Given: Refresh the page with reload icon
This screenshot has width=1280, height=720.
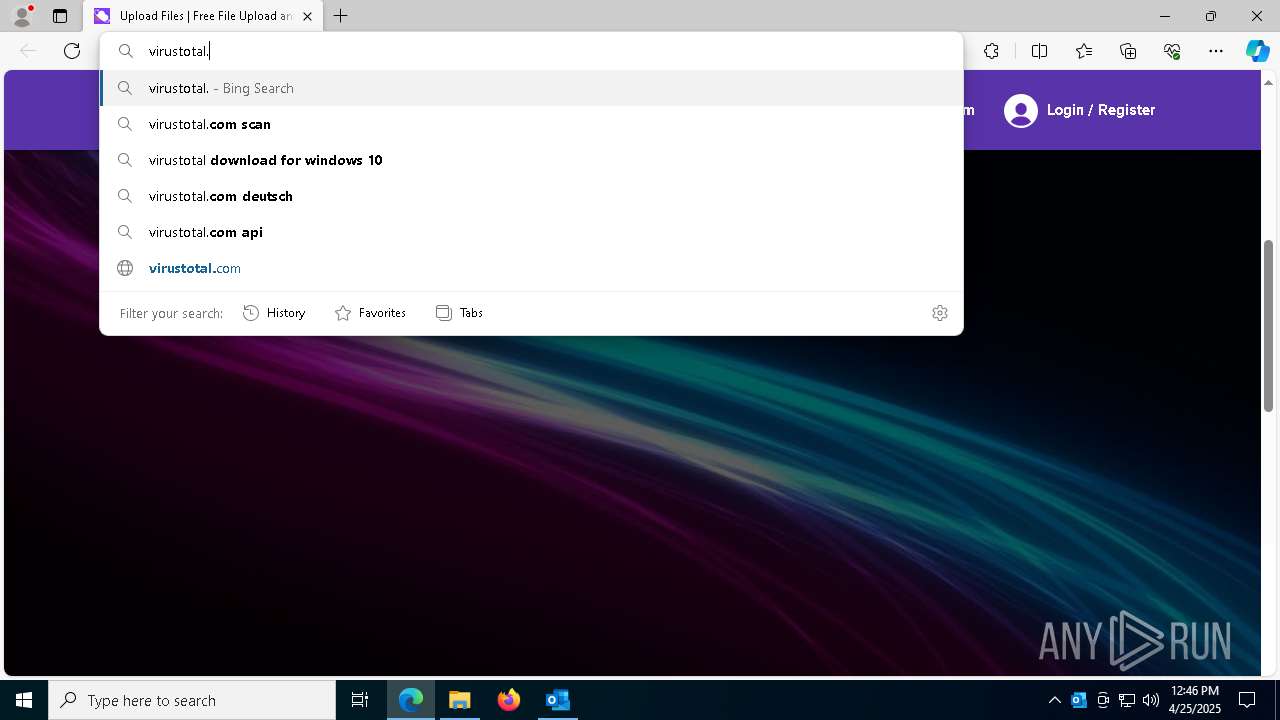Looking at the screenshot, I should point(72,51).
